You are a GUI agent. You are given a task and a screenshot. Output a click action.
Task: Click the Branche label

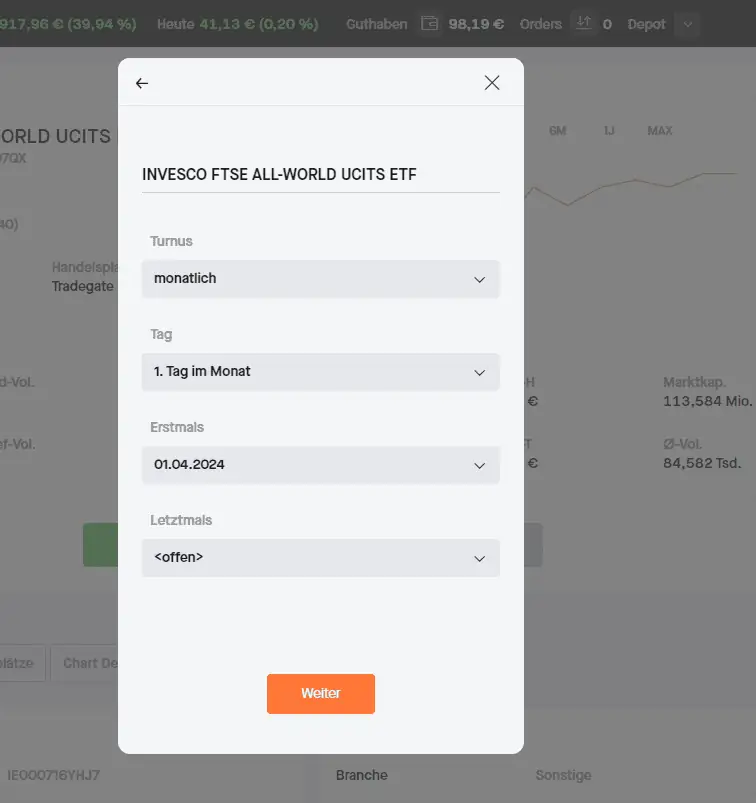click(x=362, y=775)
